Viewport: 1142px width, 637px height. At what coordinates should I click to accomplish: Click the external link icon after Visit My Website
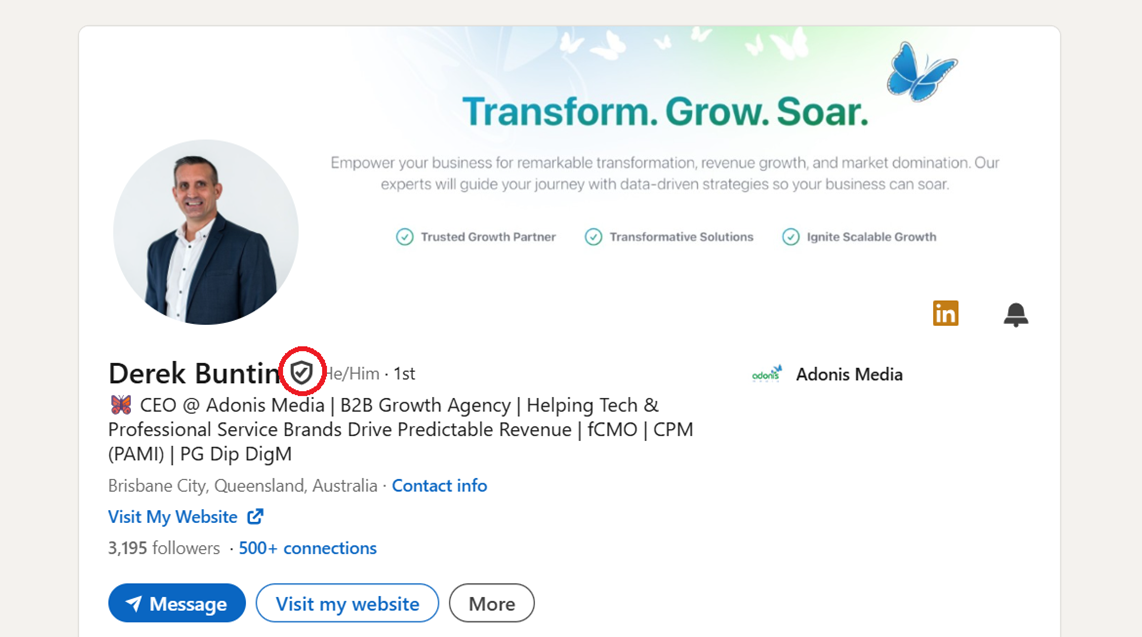pos(255,516)
